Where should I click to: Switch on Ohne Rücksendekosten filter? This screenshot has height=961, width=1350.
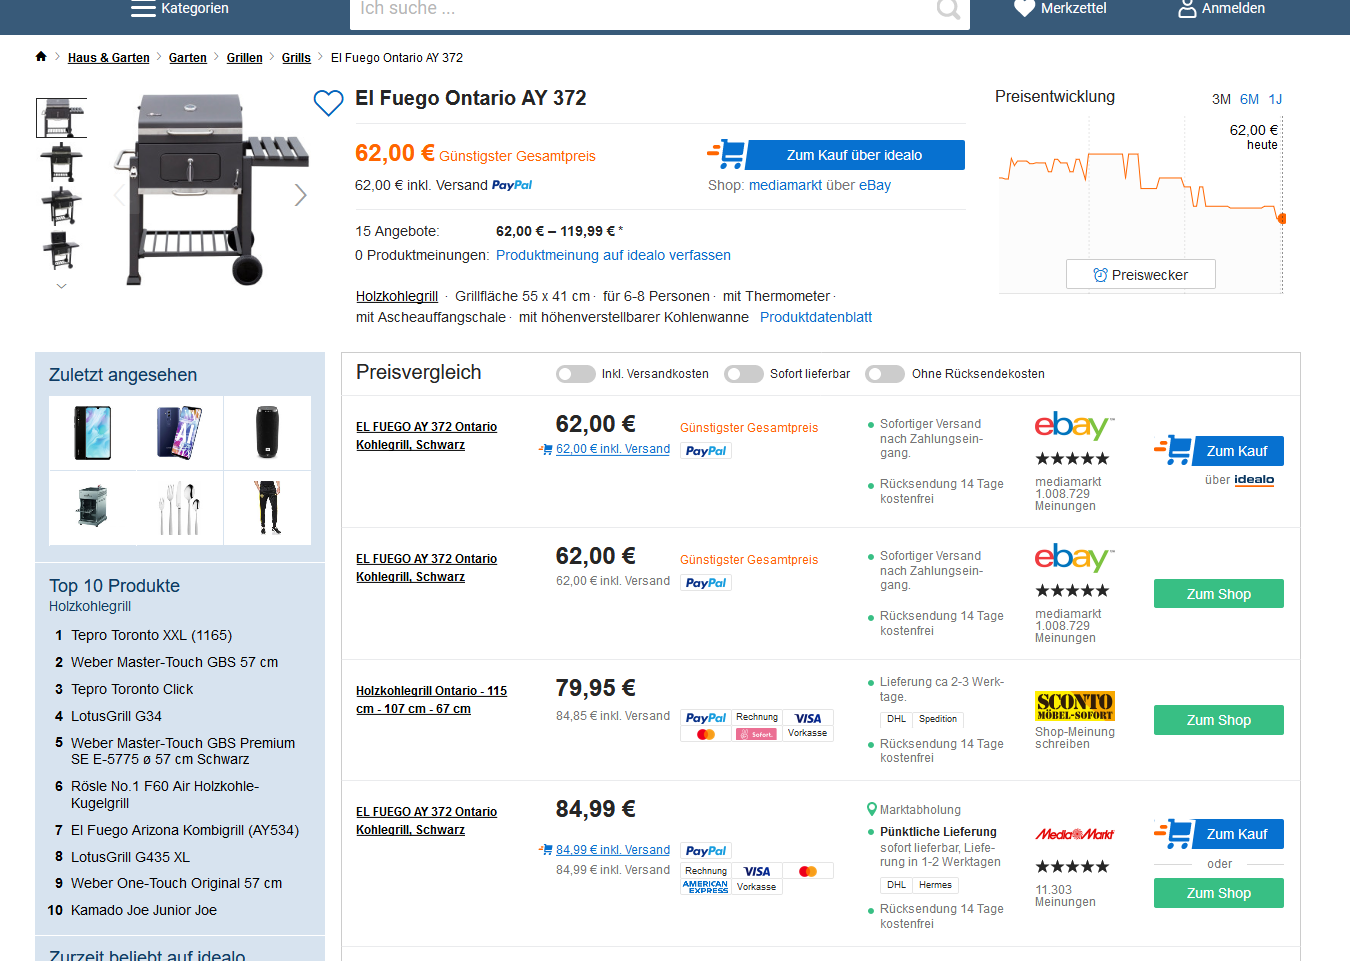[x=885, y=374]
